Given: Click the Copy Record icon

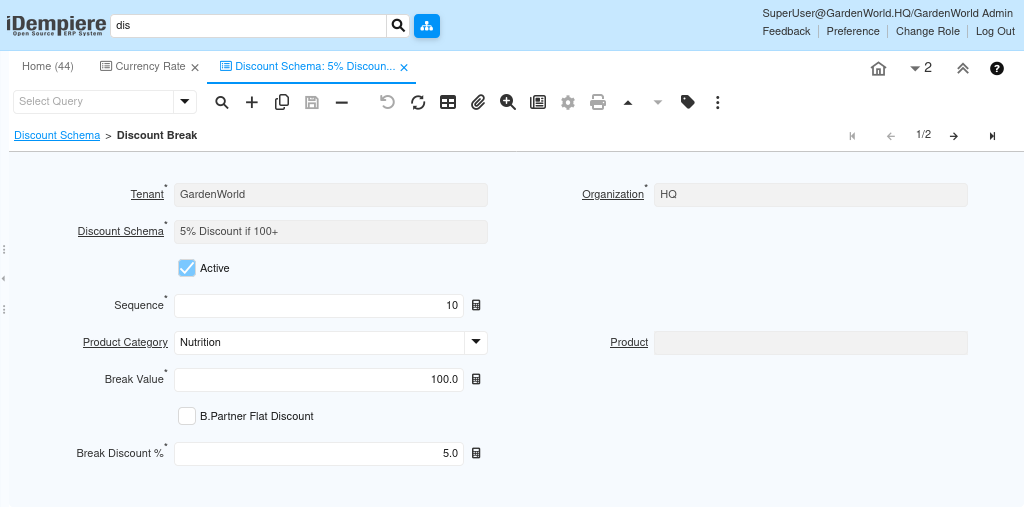Looking at the screenshot, I should 282,102.
